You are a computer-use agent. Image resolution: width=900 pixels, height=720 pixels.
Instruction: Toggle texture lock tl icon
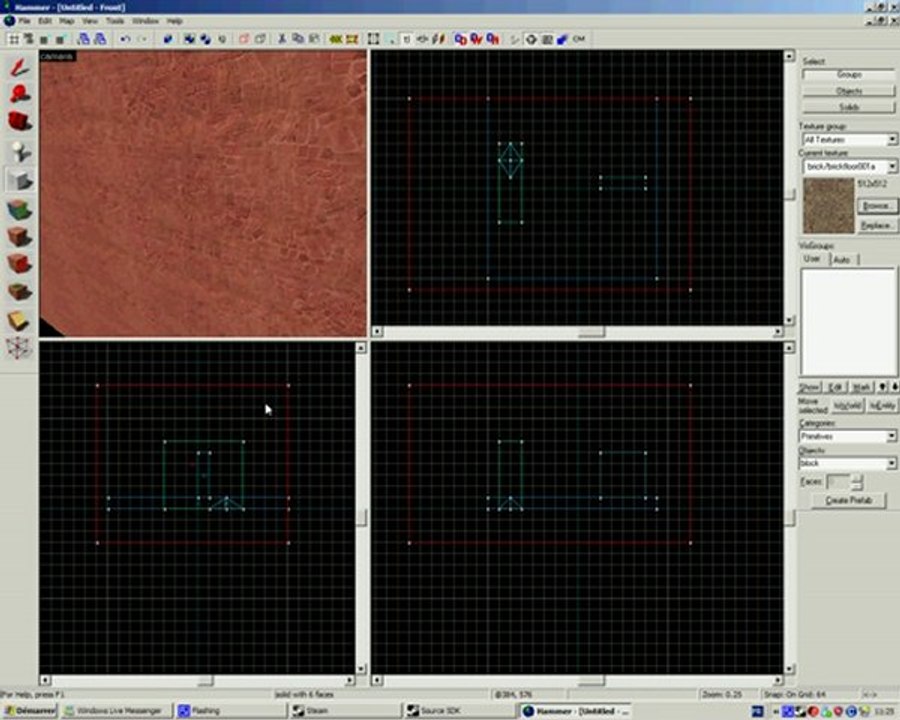click(407, 39)
